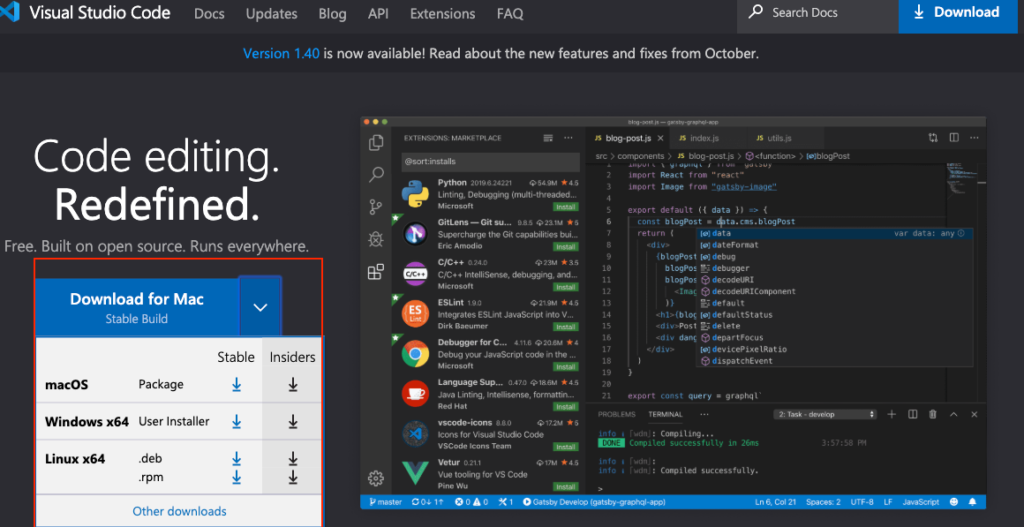This screenshot has width=1024, height=527.
Task: Open API in top navigation
Action: click(378, 13)
